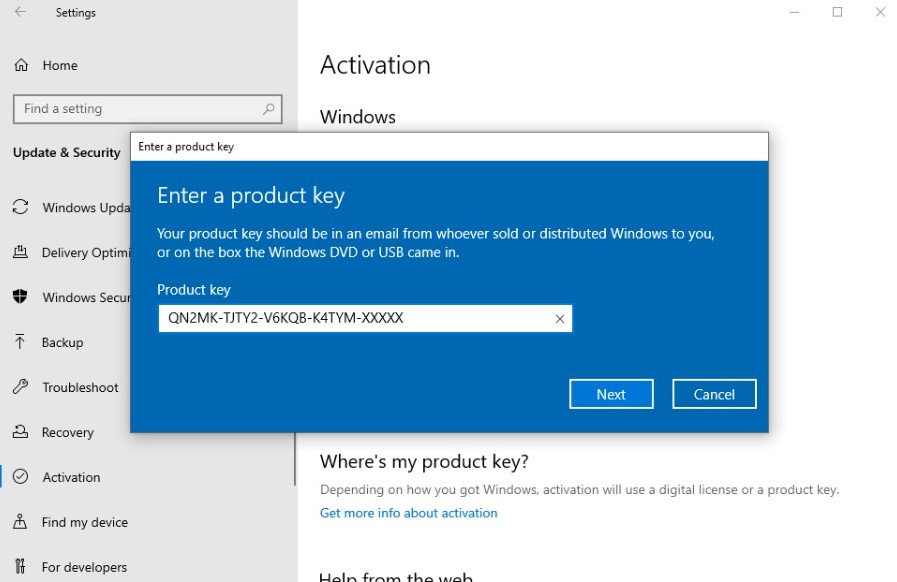Click the Troubleshoot wrench icon
897x582 pixels.
(x=21, y=387)
